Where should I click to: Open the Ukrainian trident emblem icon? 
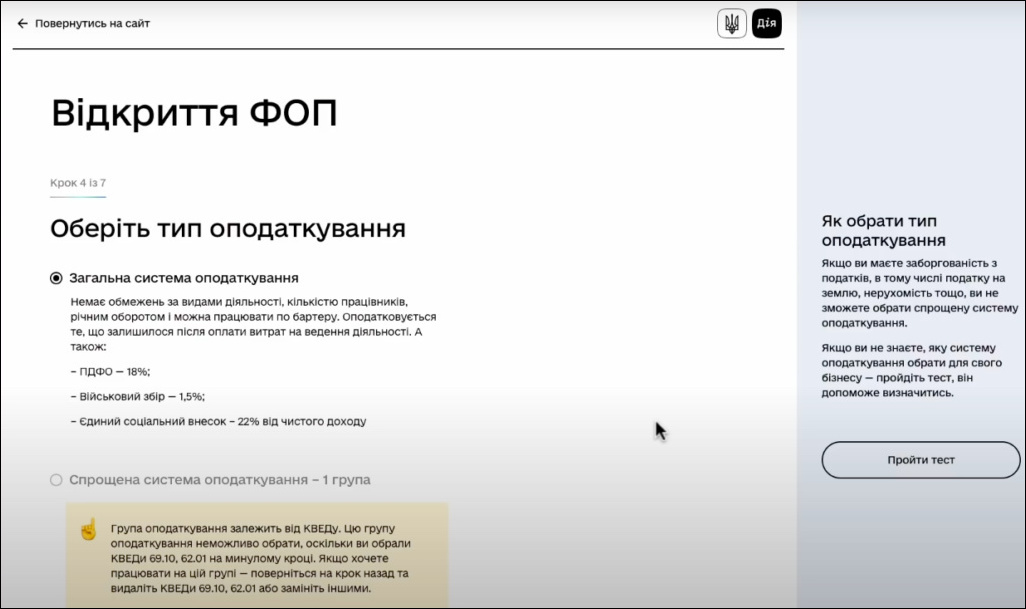pyautogui.click(x=732, y=24)
